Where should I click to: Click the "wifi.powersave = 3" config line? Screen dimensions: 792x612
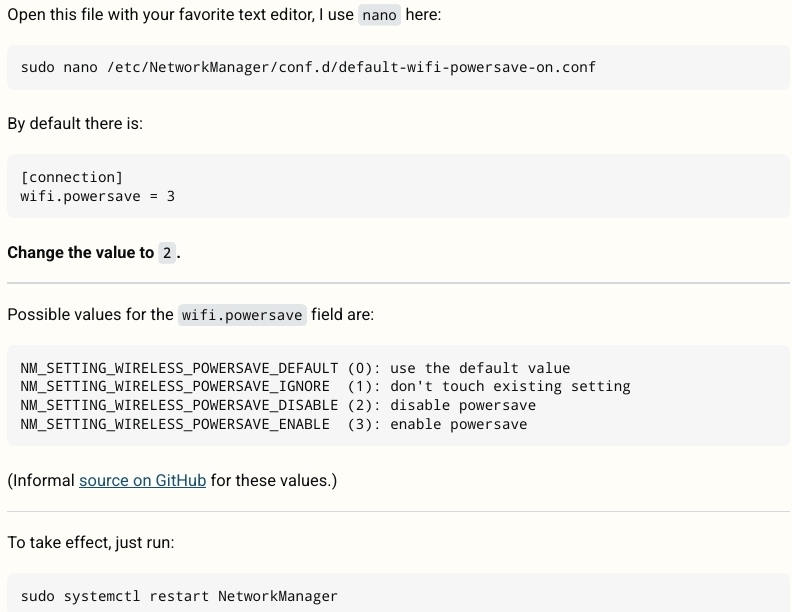click(x=97, y=196)
